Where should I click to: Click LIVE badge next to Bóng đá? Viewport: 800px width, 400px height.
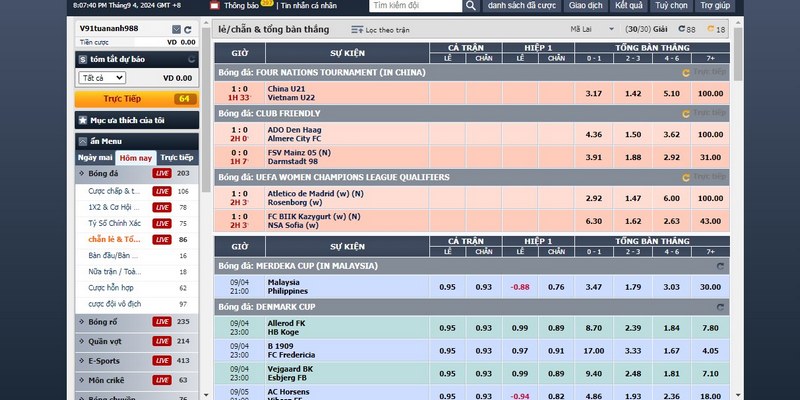click(x=162, y=173)
